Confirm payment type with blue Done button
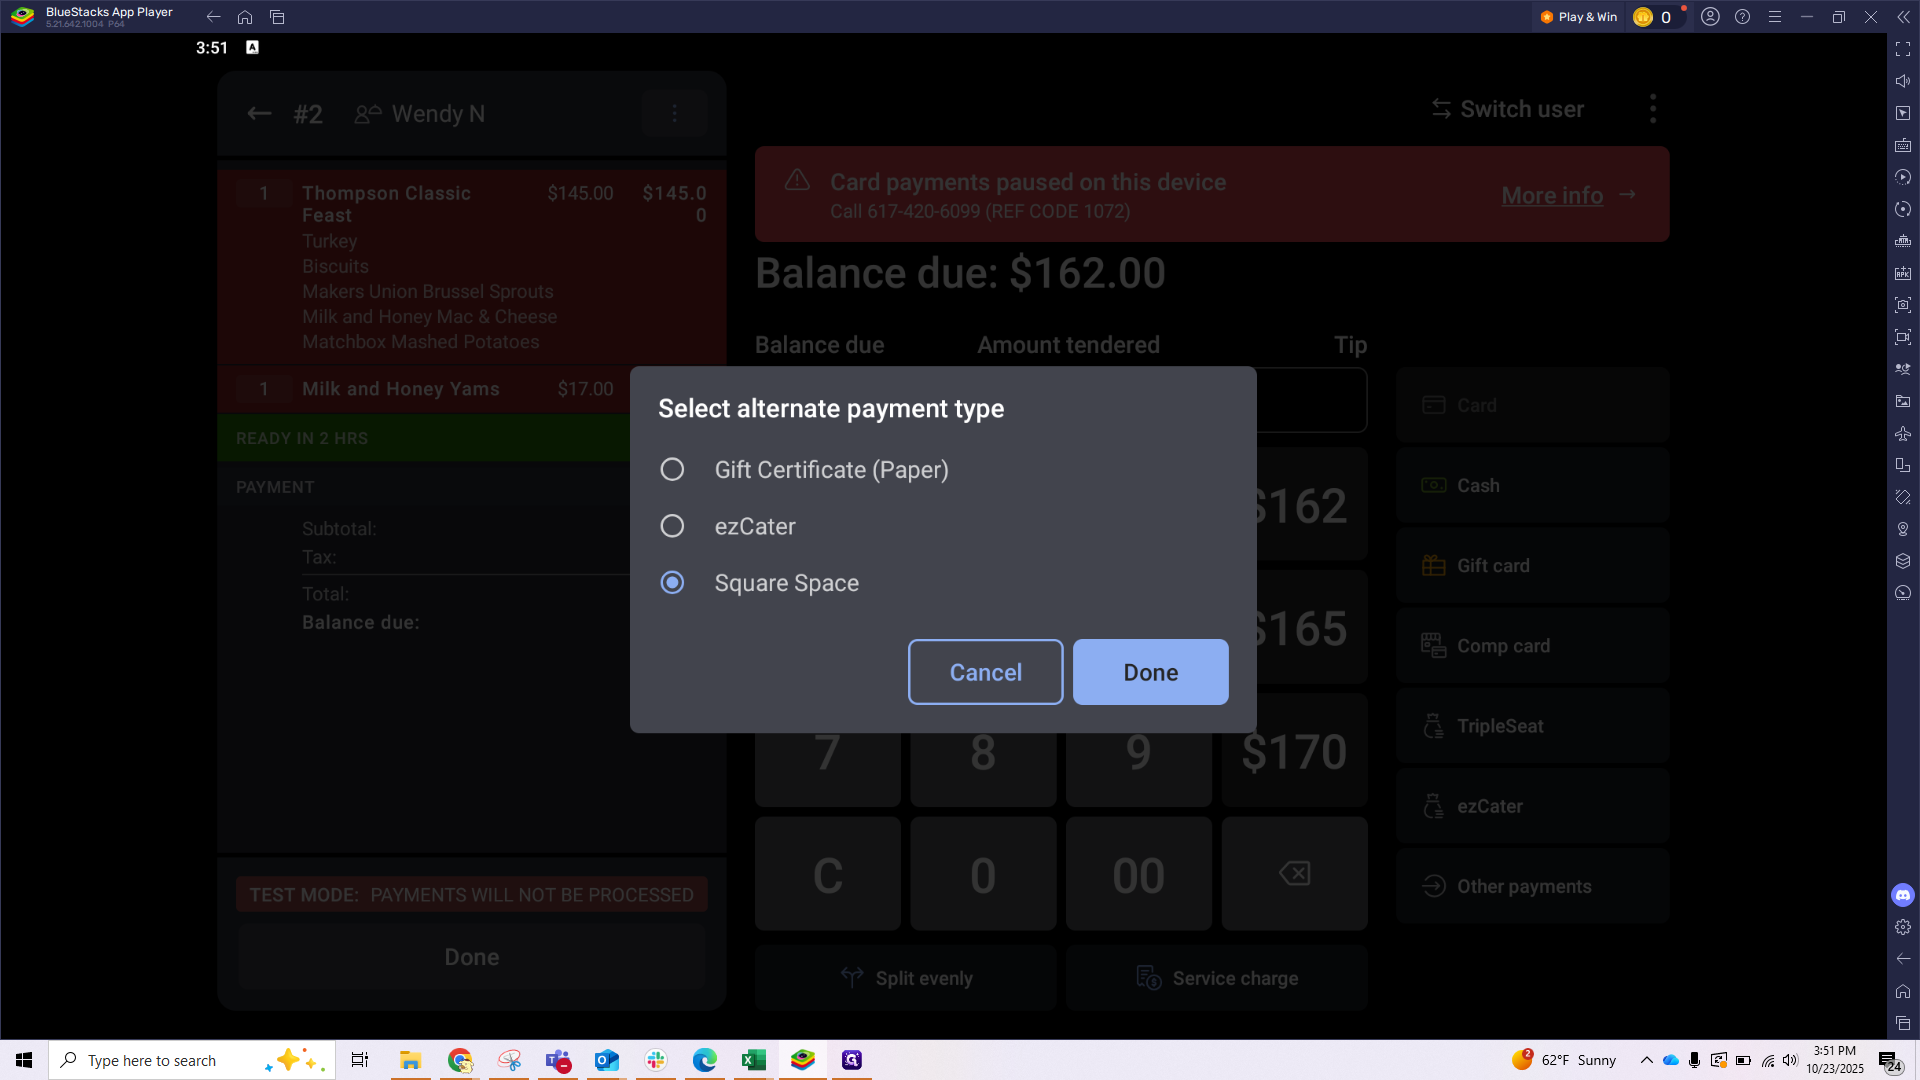 pos(1150,672)
